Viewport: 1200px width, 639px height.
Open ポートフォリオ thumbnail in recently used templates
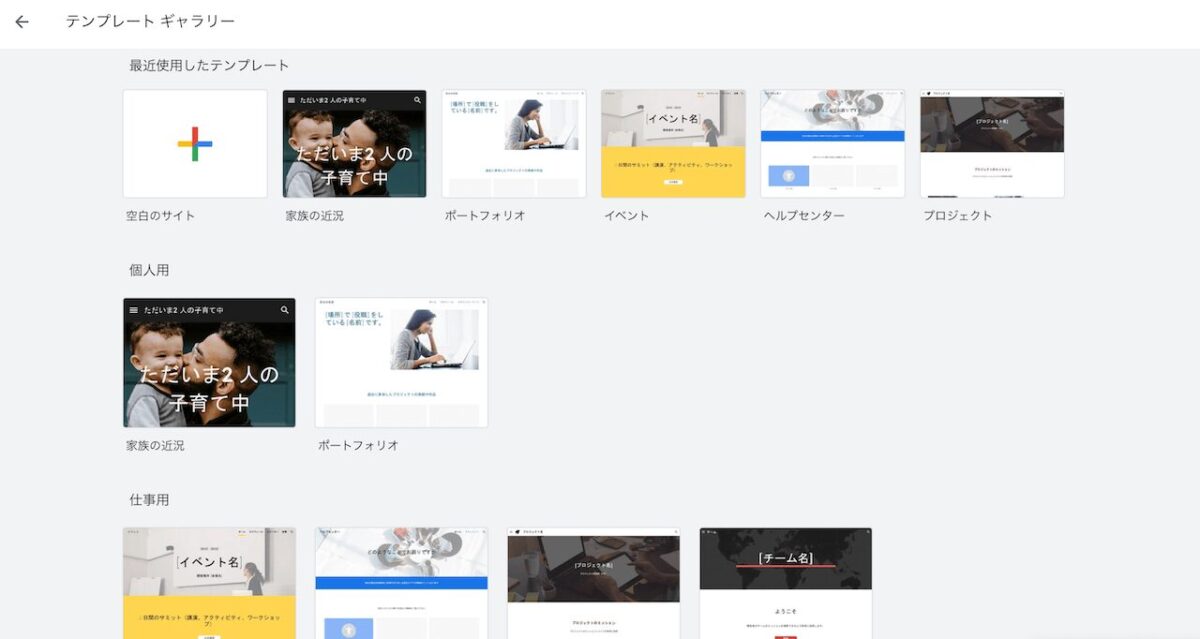pyautogui.click(x=514, y=144)
